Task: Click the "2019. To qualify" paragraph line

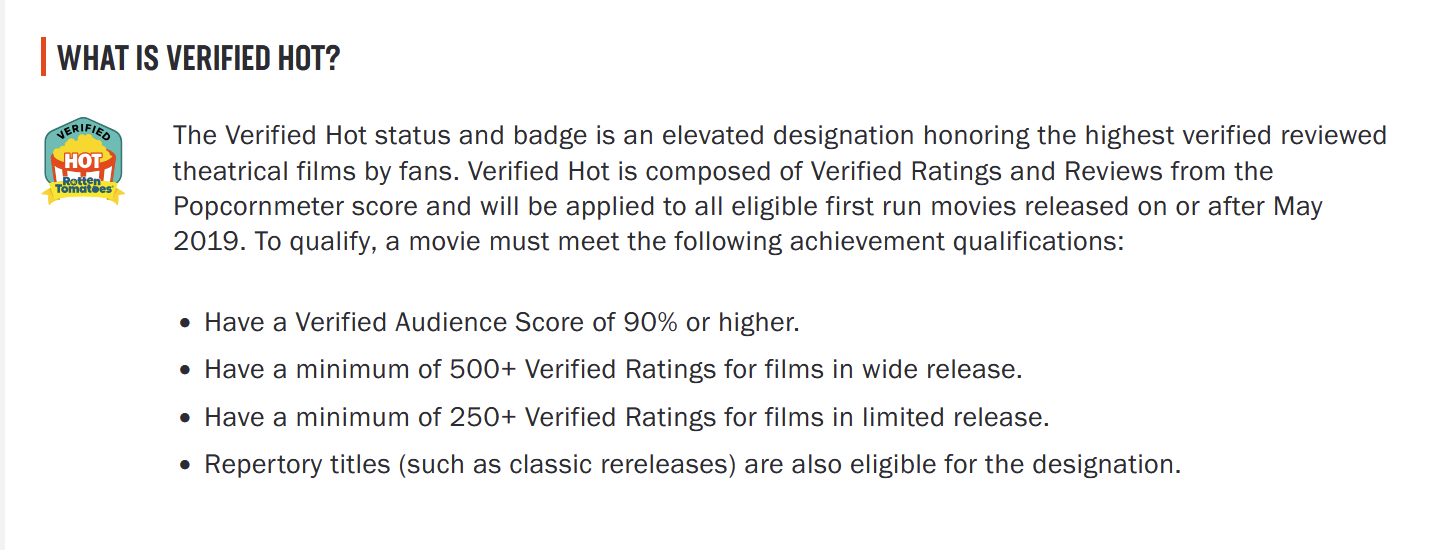Action: point(650,243)
